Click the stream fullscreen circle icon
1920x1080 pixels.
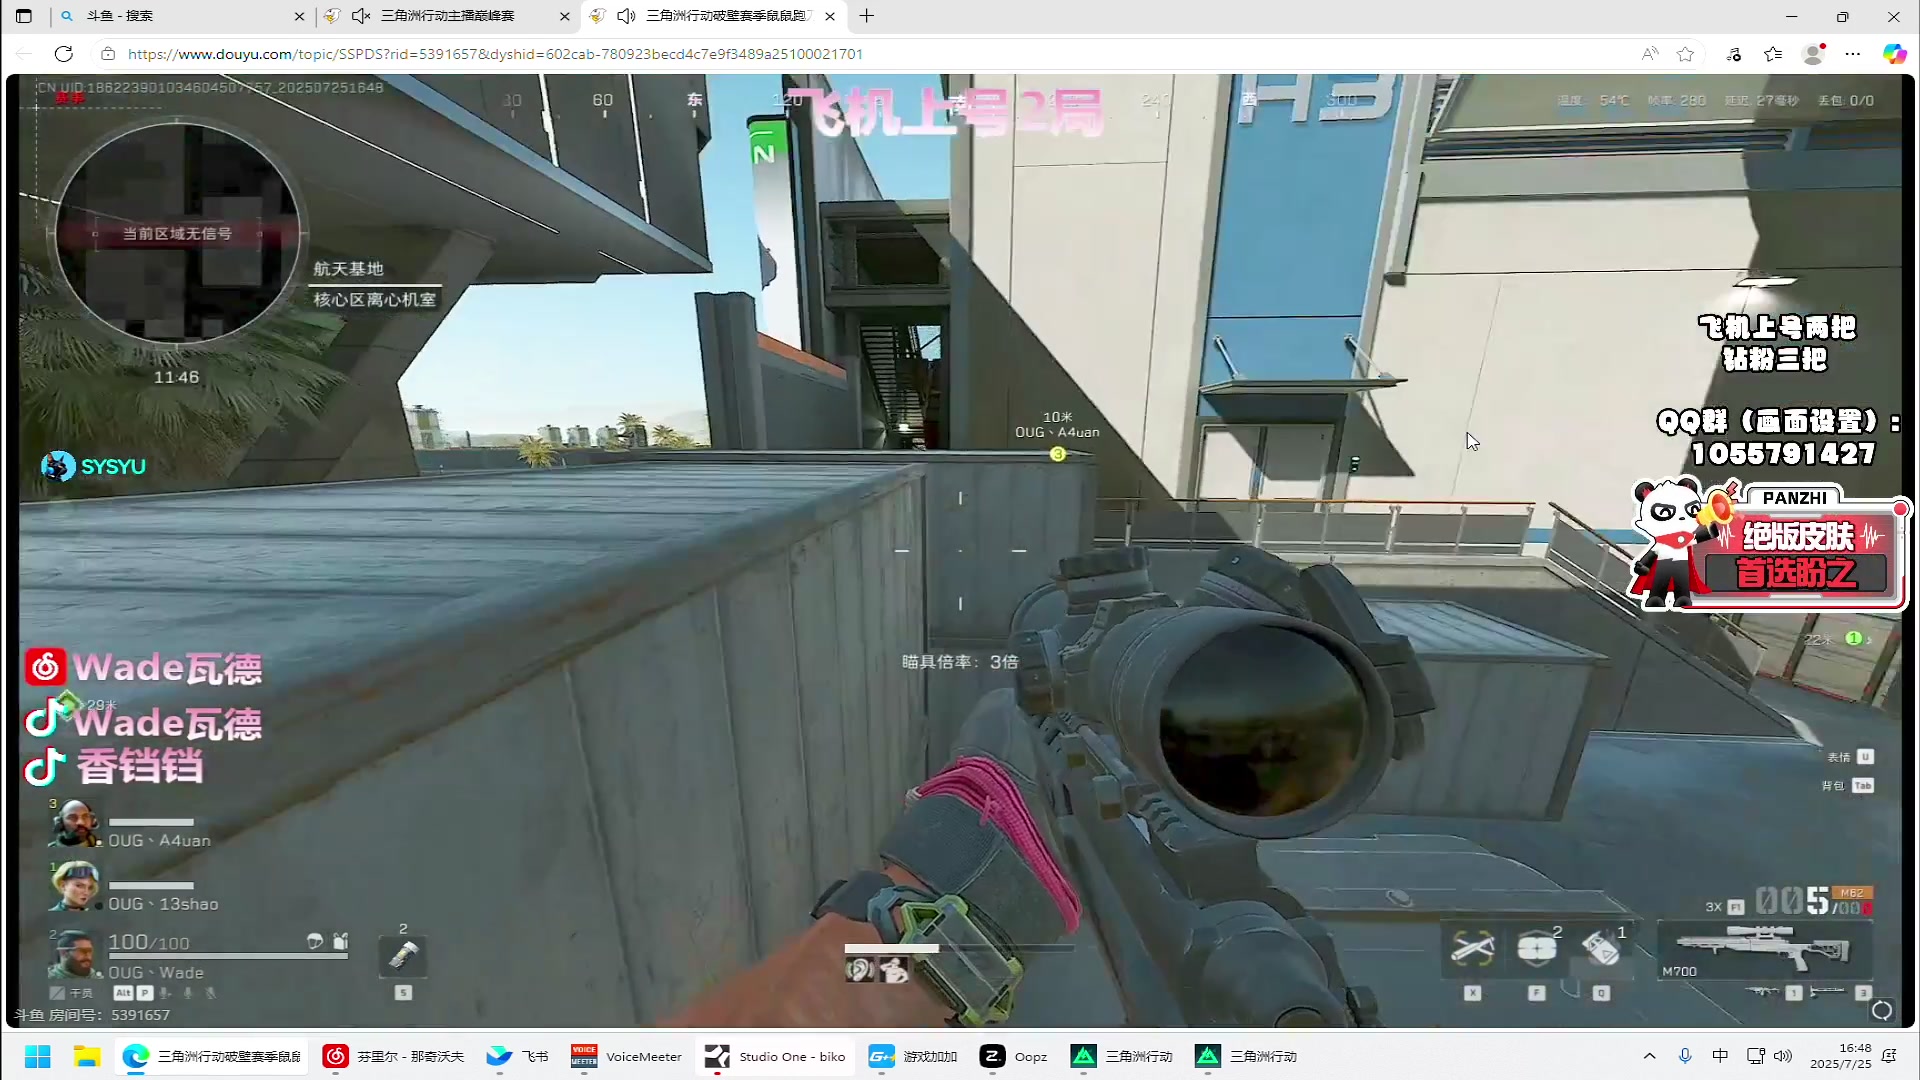pos(1881,1011)
